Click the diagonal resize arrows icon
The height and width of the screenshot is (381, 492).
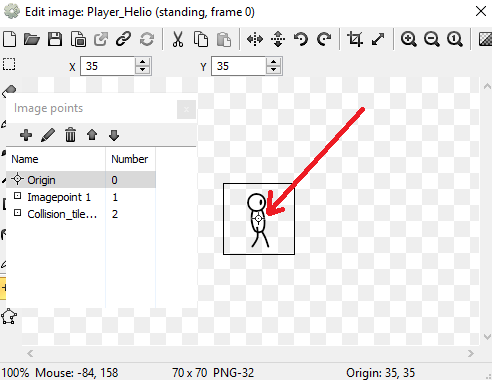(x=378, y=39)
